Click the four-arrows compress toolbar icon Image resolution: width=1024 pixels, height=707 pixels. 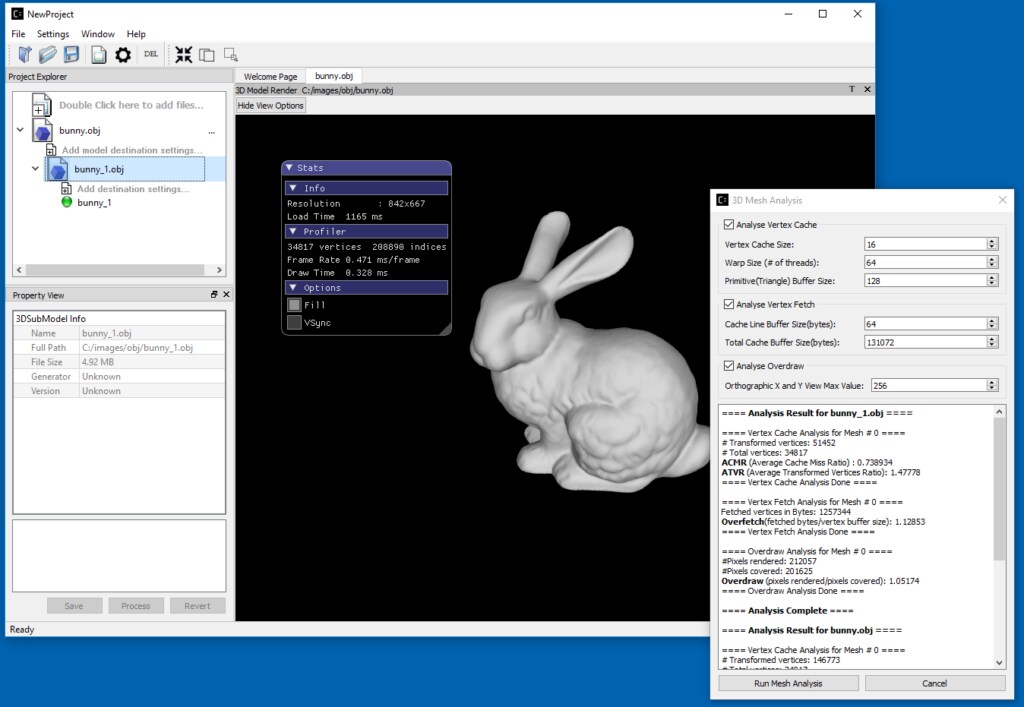pos(183,55)
